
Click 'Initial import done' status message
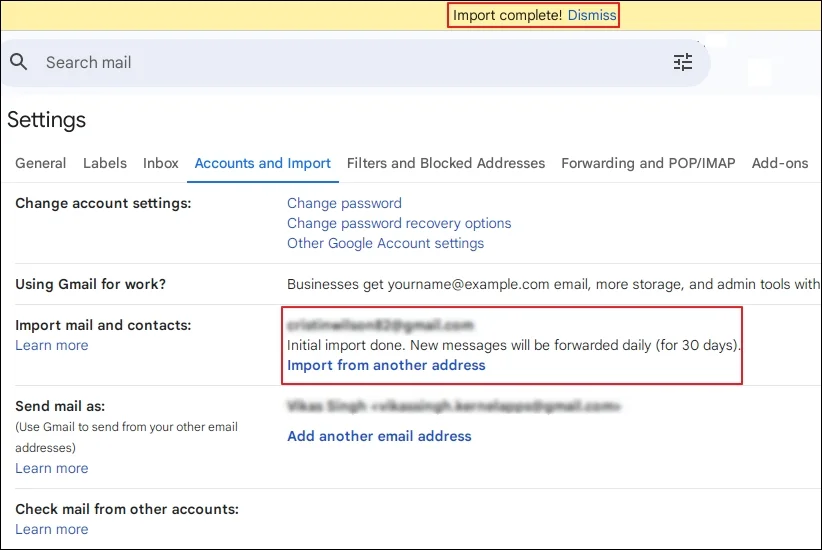(514, 345)
